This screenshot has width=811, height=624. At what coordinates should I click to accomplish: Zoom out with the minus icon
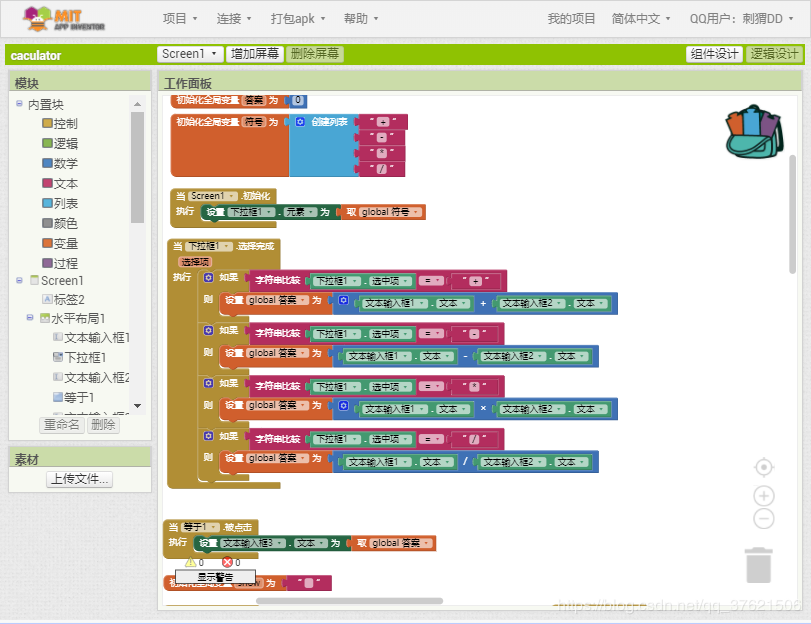pyautogui.click(x=764, y=519)
